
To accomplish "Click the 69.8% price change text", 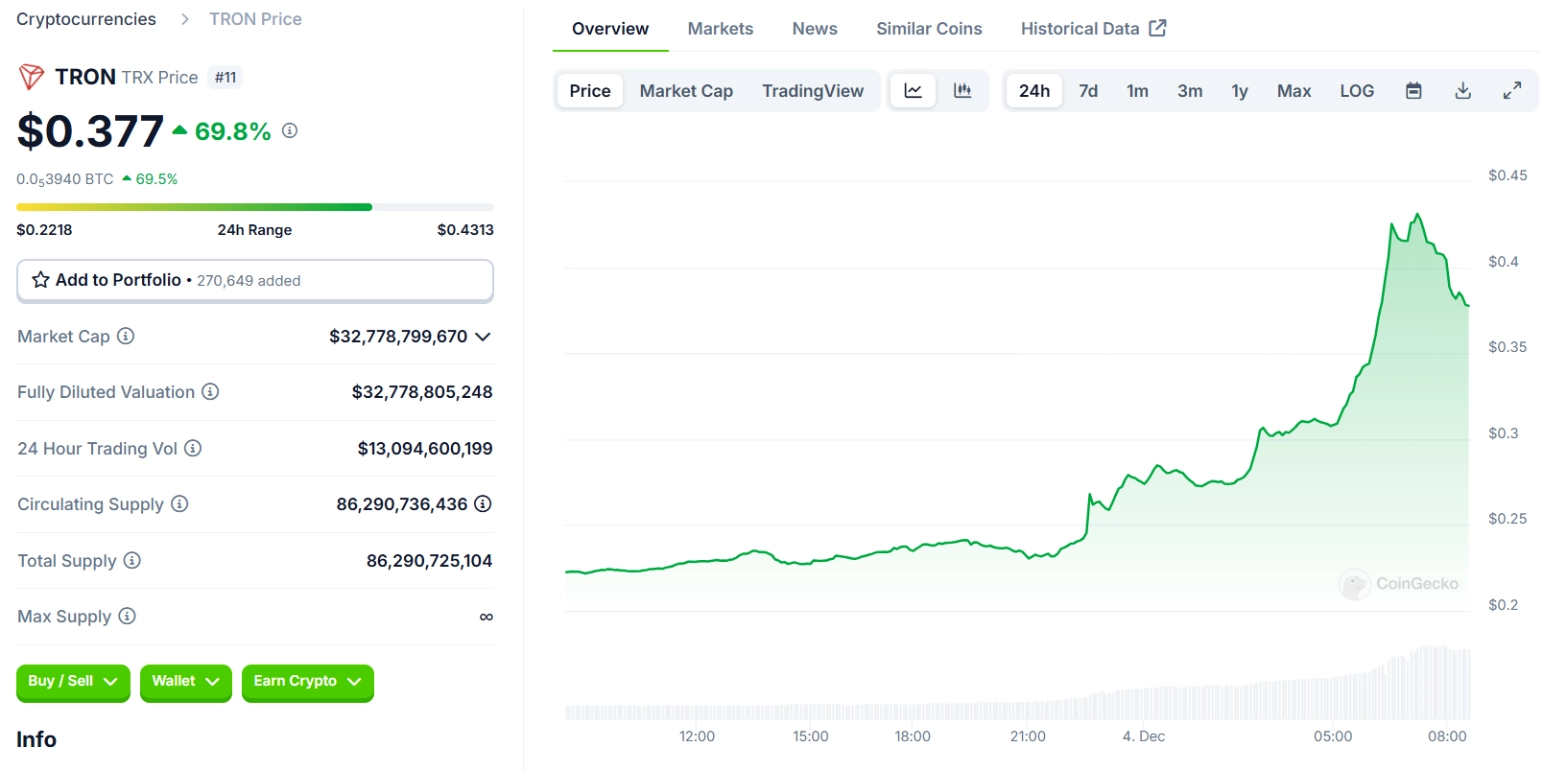I will coord(233,131).
